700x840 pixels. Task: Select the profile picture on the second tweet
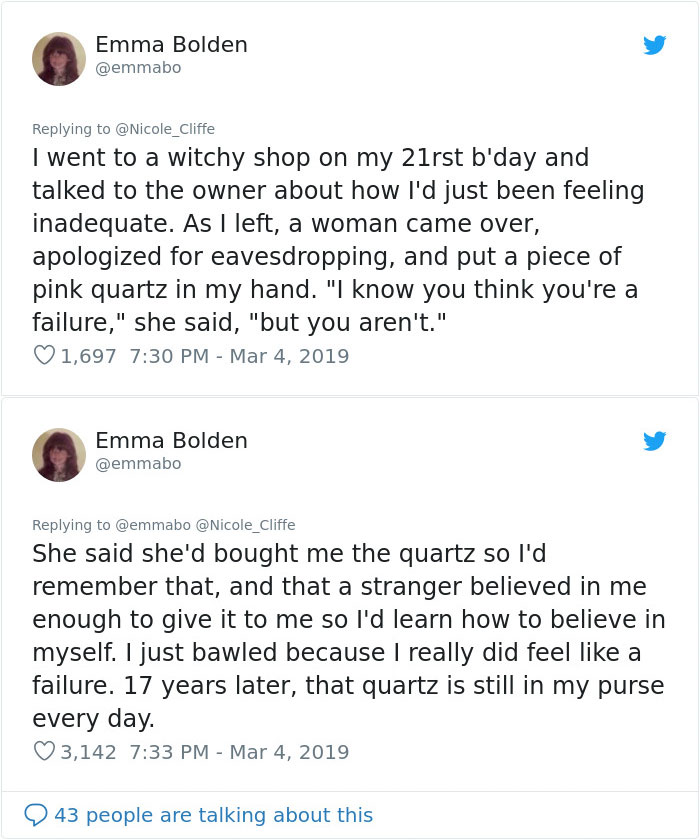59,454
